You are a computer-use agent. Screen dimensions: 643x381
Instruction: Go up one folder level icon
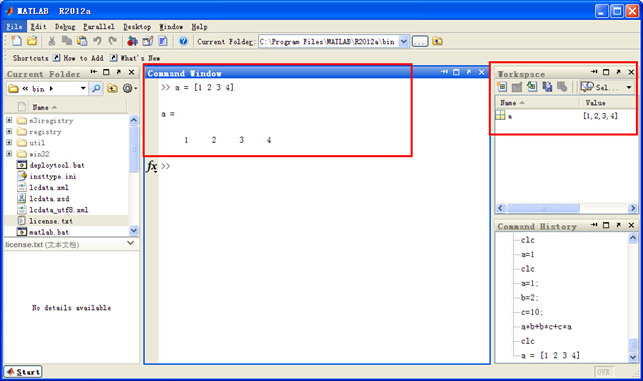(x=438, y=41)
